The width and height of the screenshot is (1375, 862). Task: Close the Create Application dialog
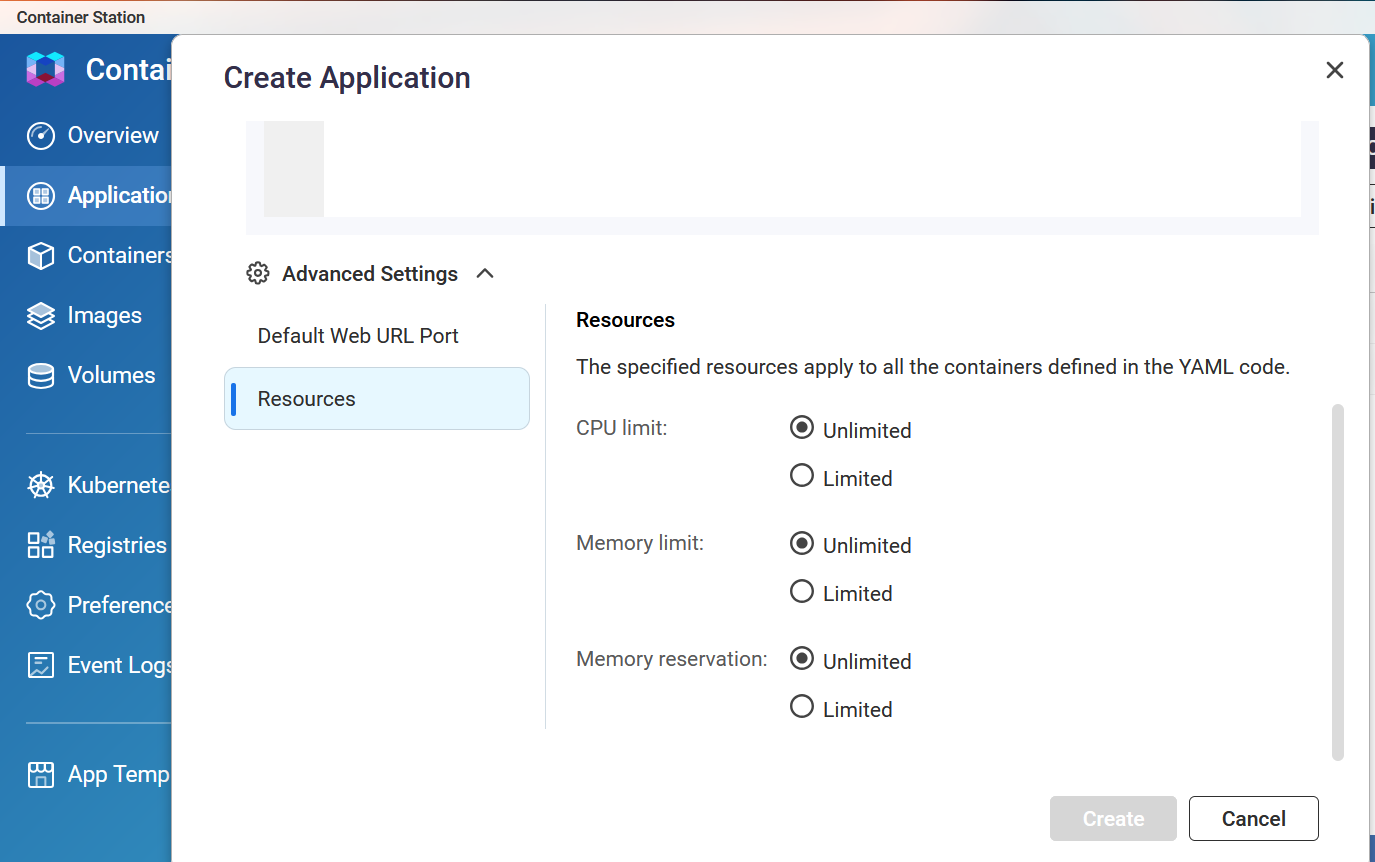[1334, 70]
